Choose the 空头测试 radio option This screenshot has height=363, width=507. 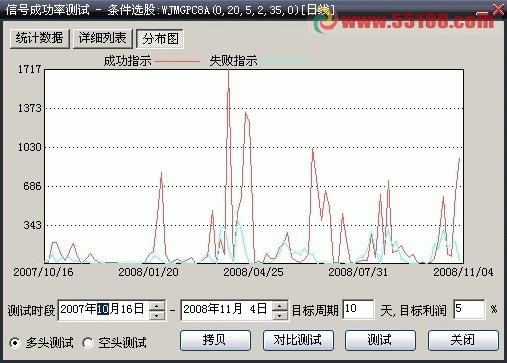pyautogui.click(x=88, y=343)
